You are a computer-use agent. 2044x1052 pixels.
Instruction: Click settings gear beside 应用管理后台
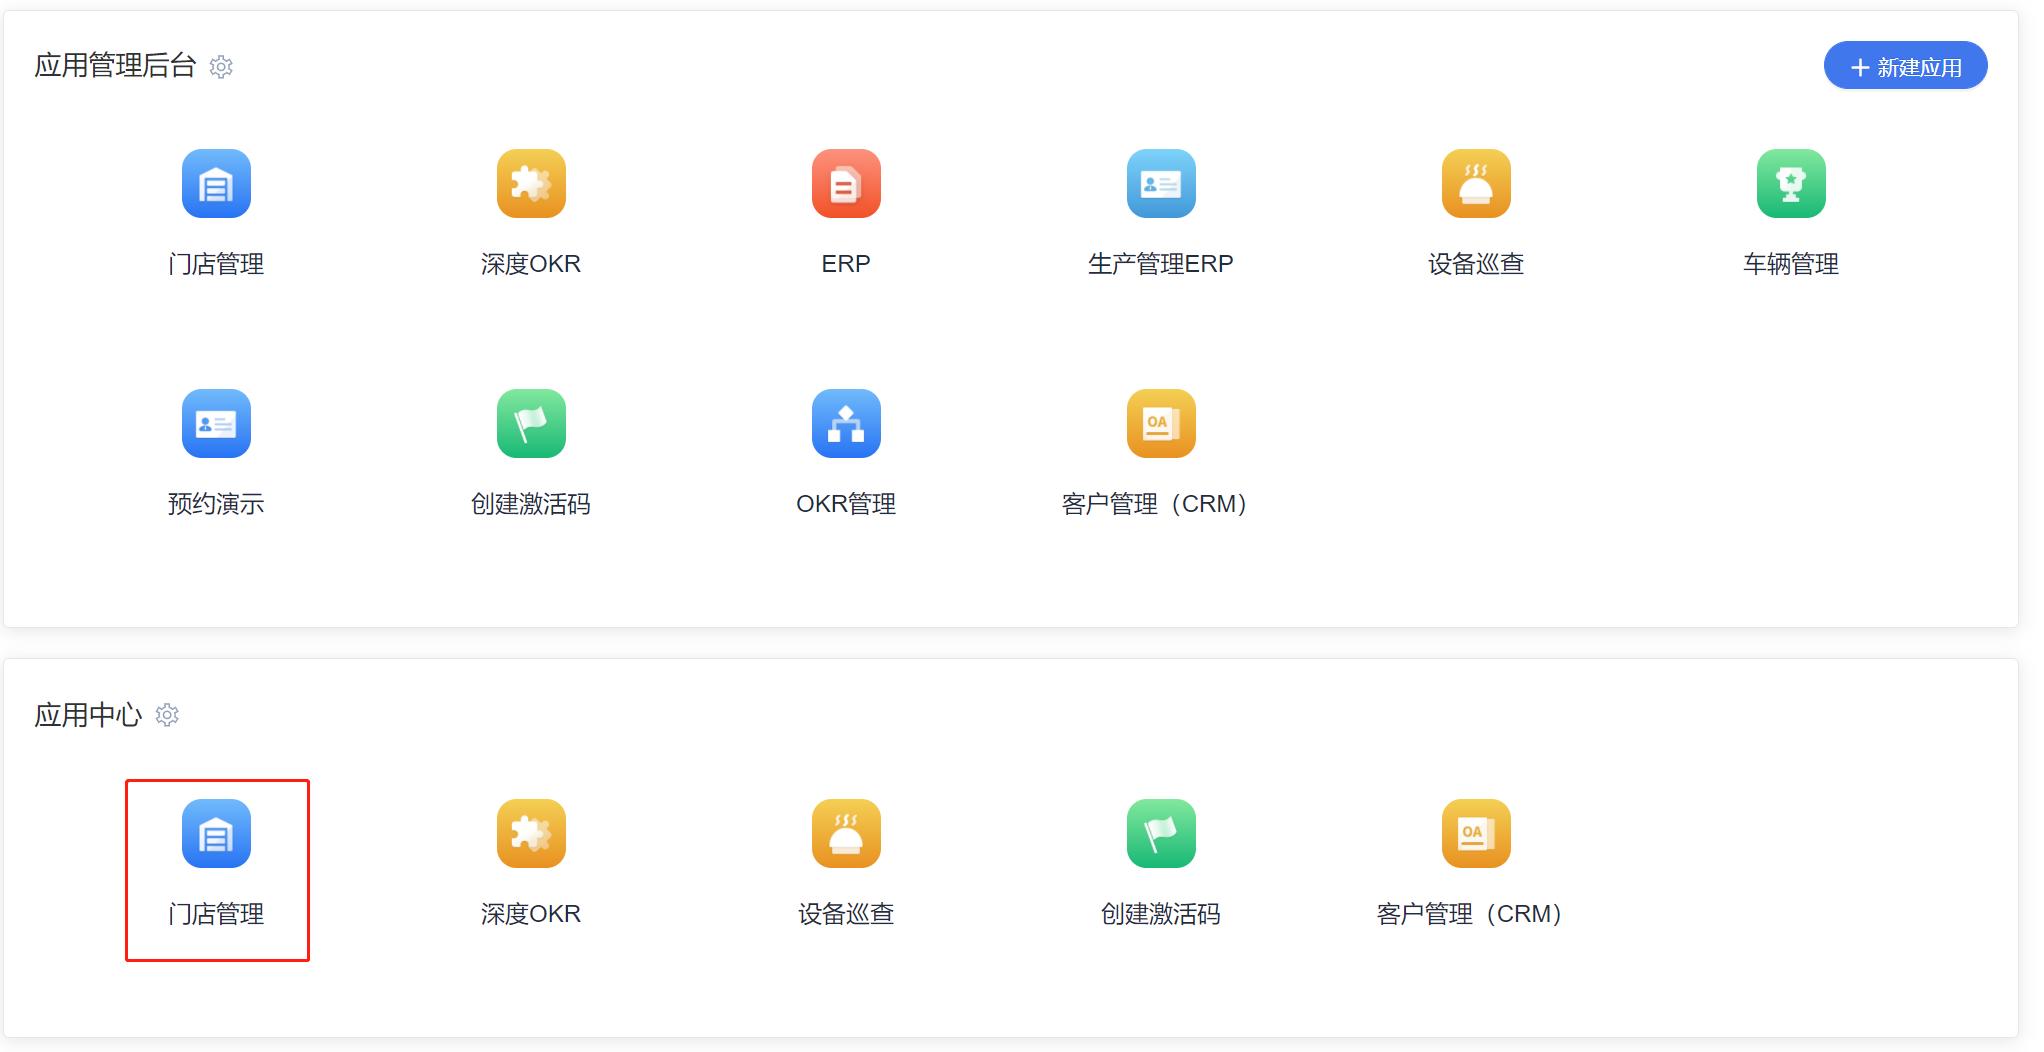(x=221, y=67)
